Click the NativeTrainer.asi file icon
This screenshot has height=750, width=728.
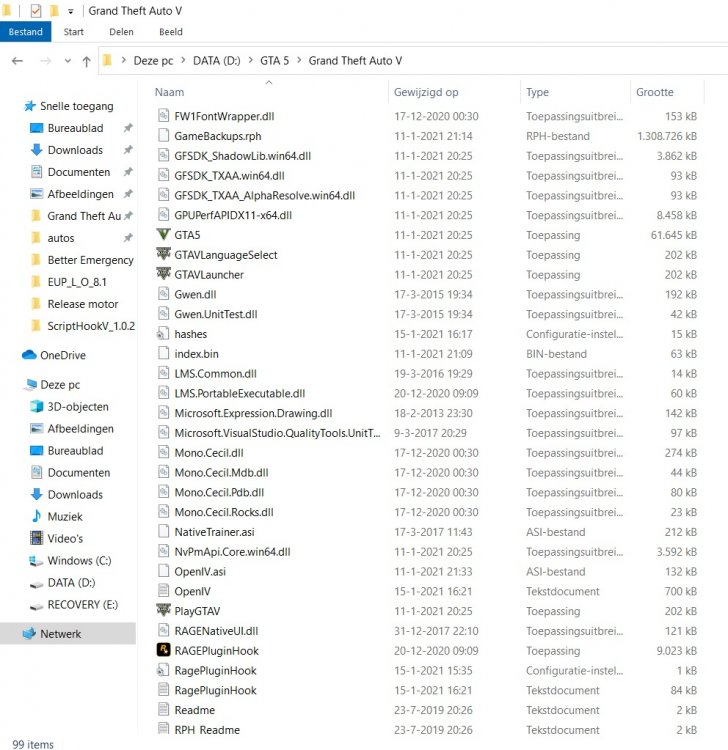point(164,532)
